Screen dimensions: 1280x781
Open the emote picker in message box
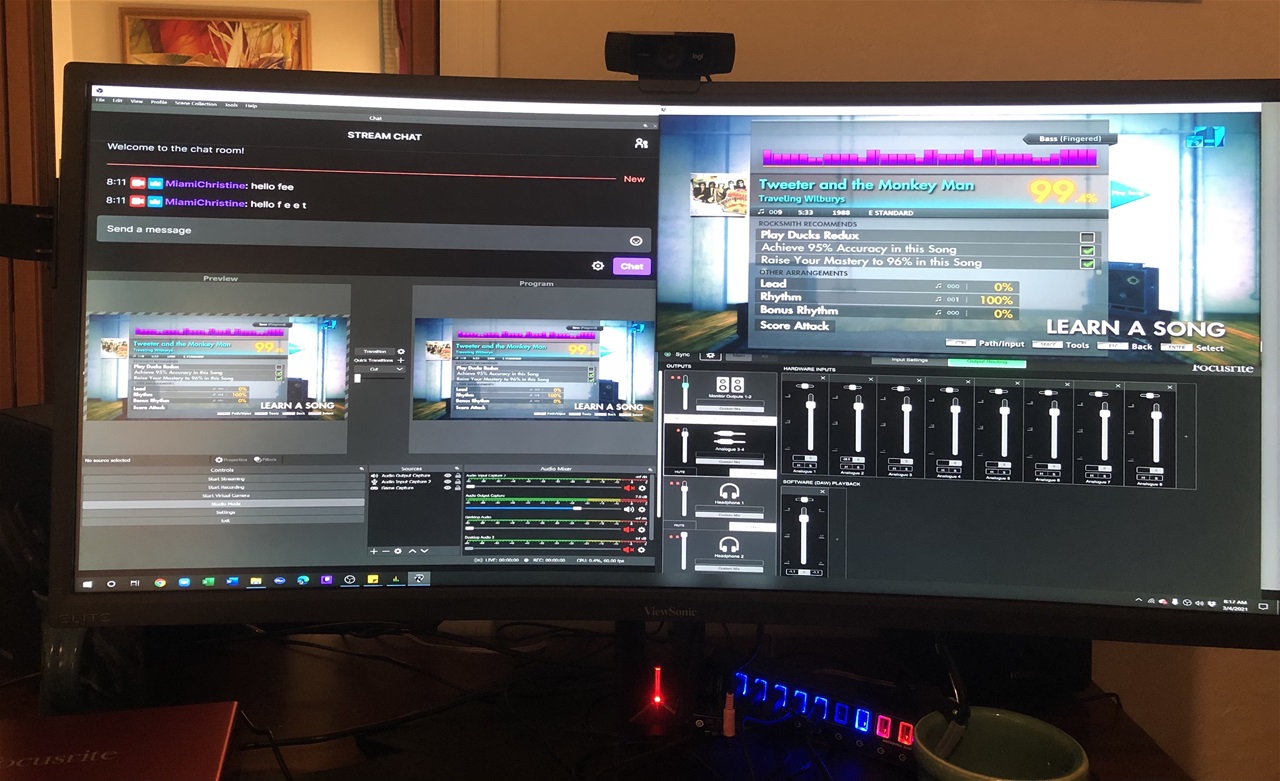(x=635, y=241)
